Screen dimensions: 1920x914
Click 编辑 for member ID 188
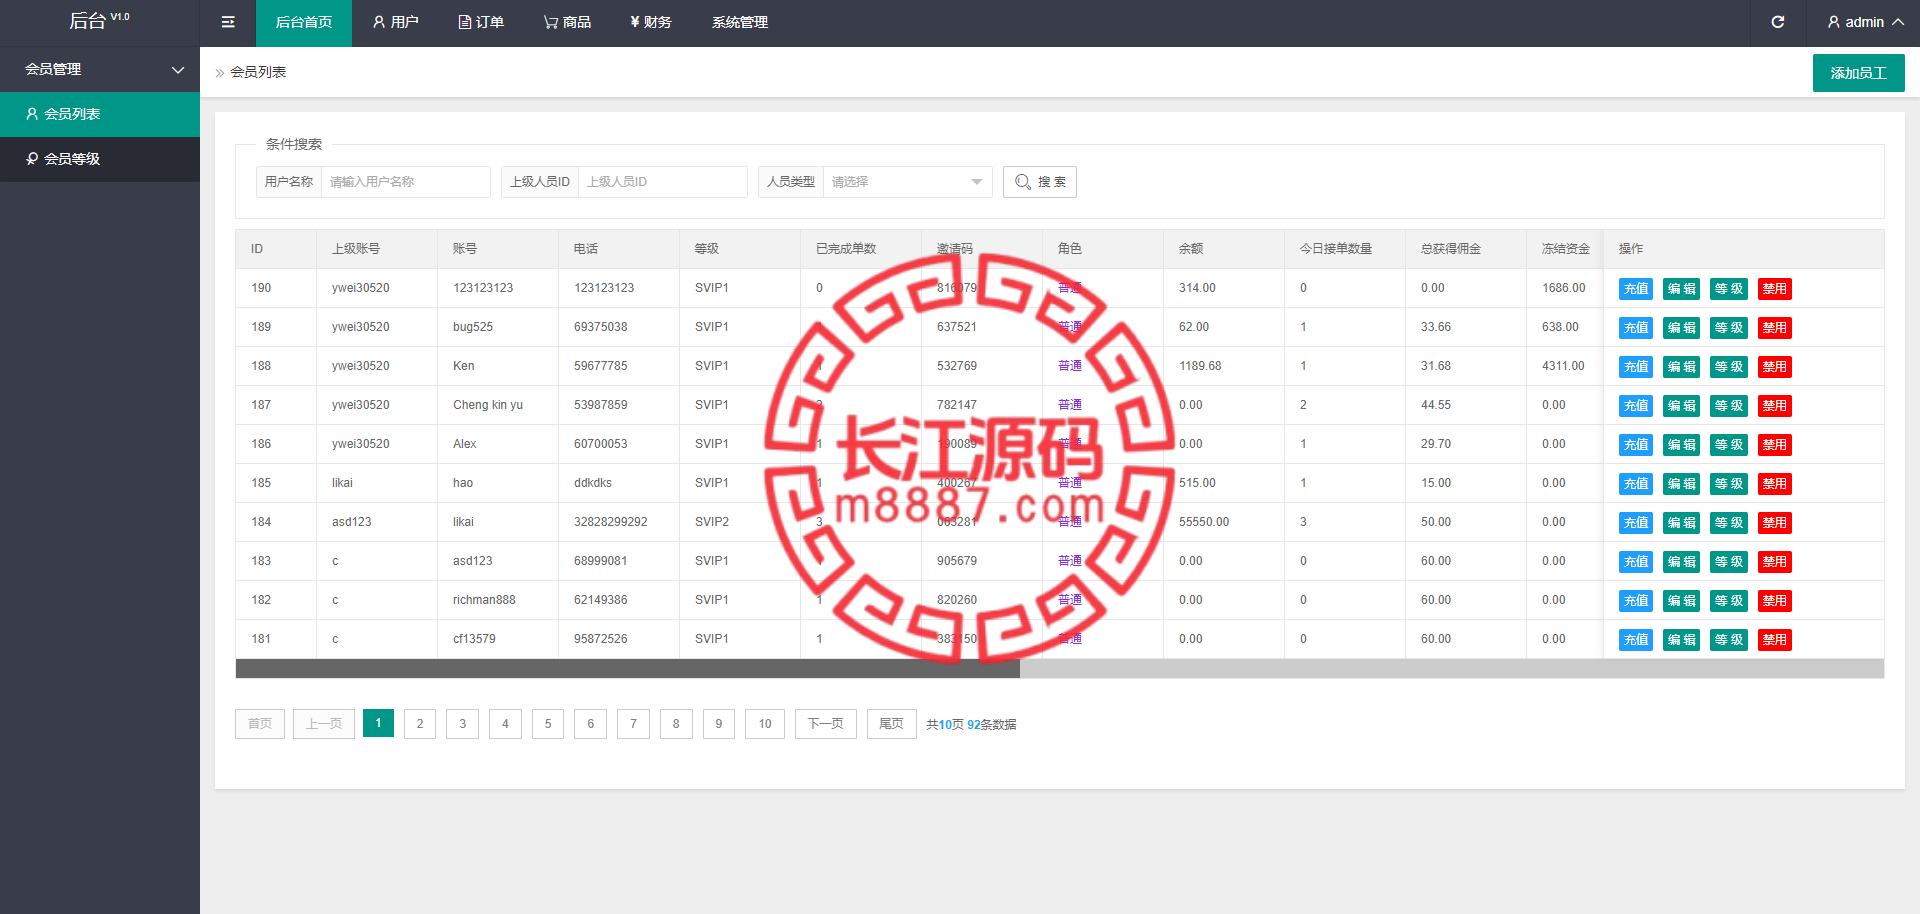[1681, 367]
